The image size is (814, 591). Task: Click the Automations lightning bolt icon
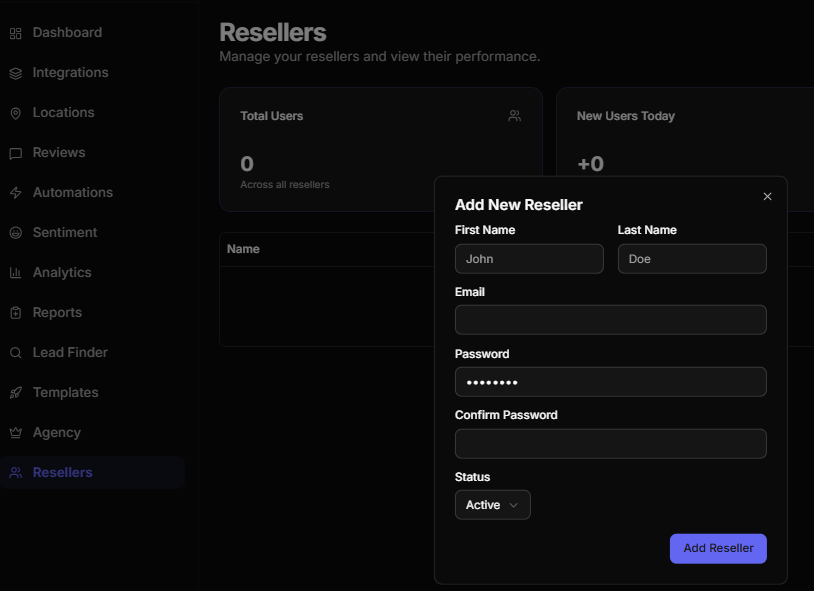coord(15,193)
